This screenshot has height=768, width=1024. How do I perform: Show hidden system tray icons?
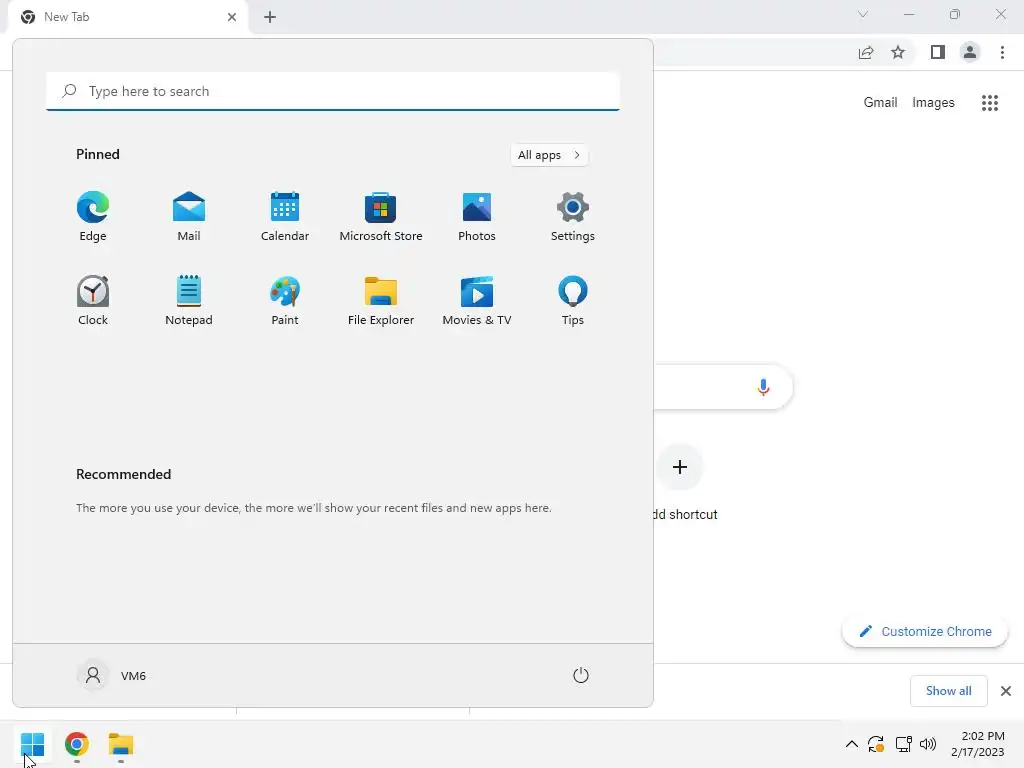pyautogui.click(x=852, y=744)
